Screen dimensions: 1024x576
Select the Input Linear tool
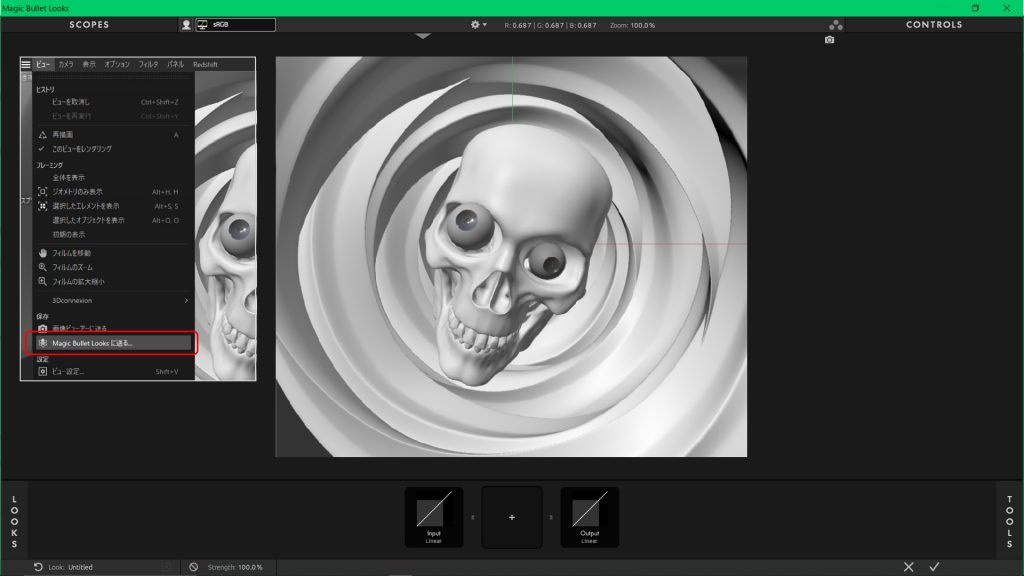pos(433,517)
